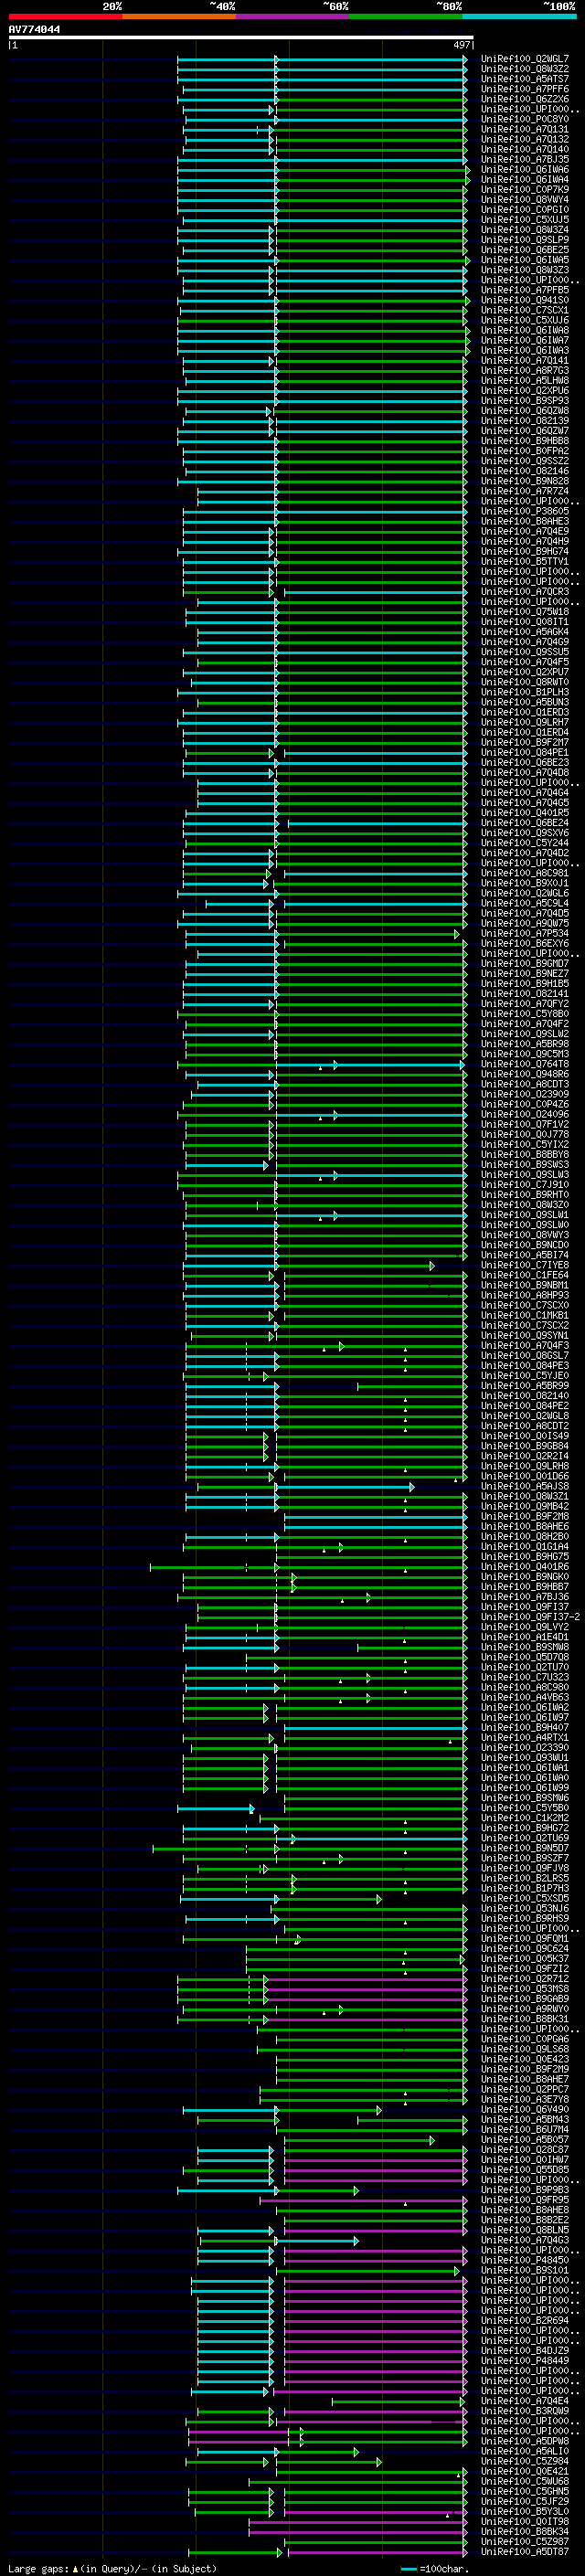The height and width of the screenshot is (2576, 585).
Task: Choose the UniRef100_A8R7G3 hit
Action: tap(524, 371)
